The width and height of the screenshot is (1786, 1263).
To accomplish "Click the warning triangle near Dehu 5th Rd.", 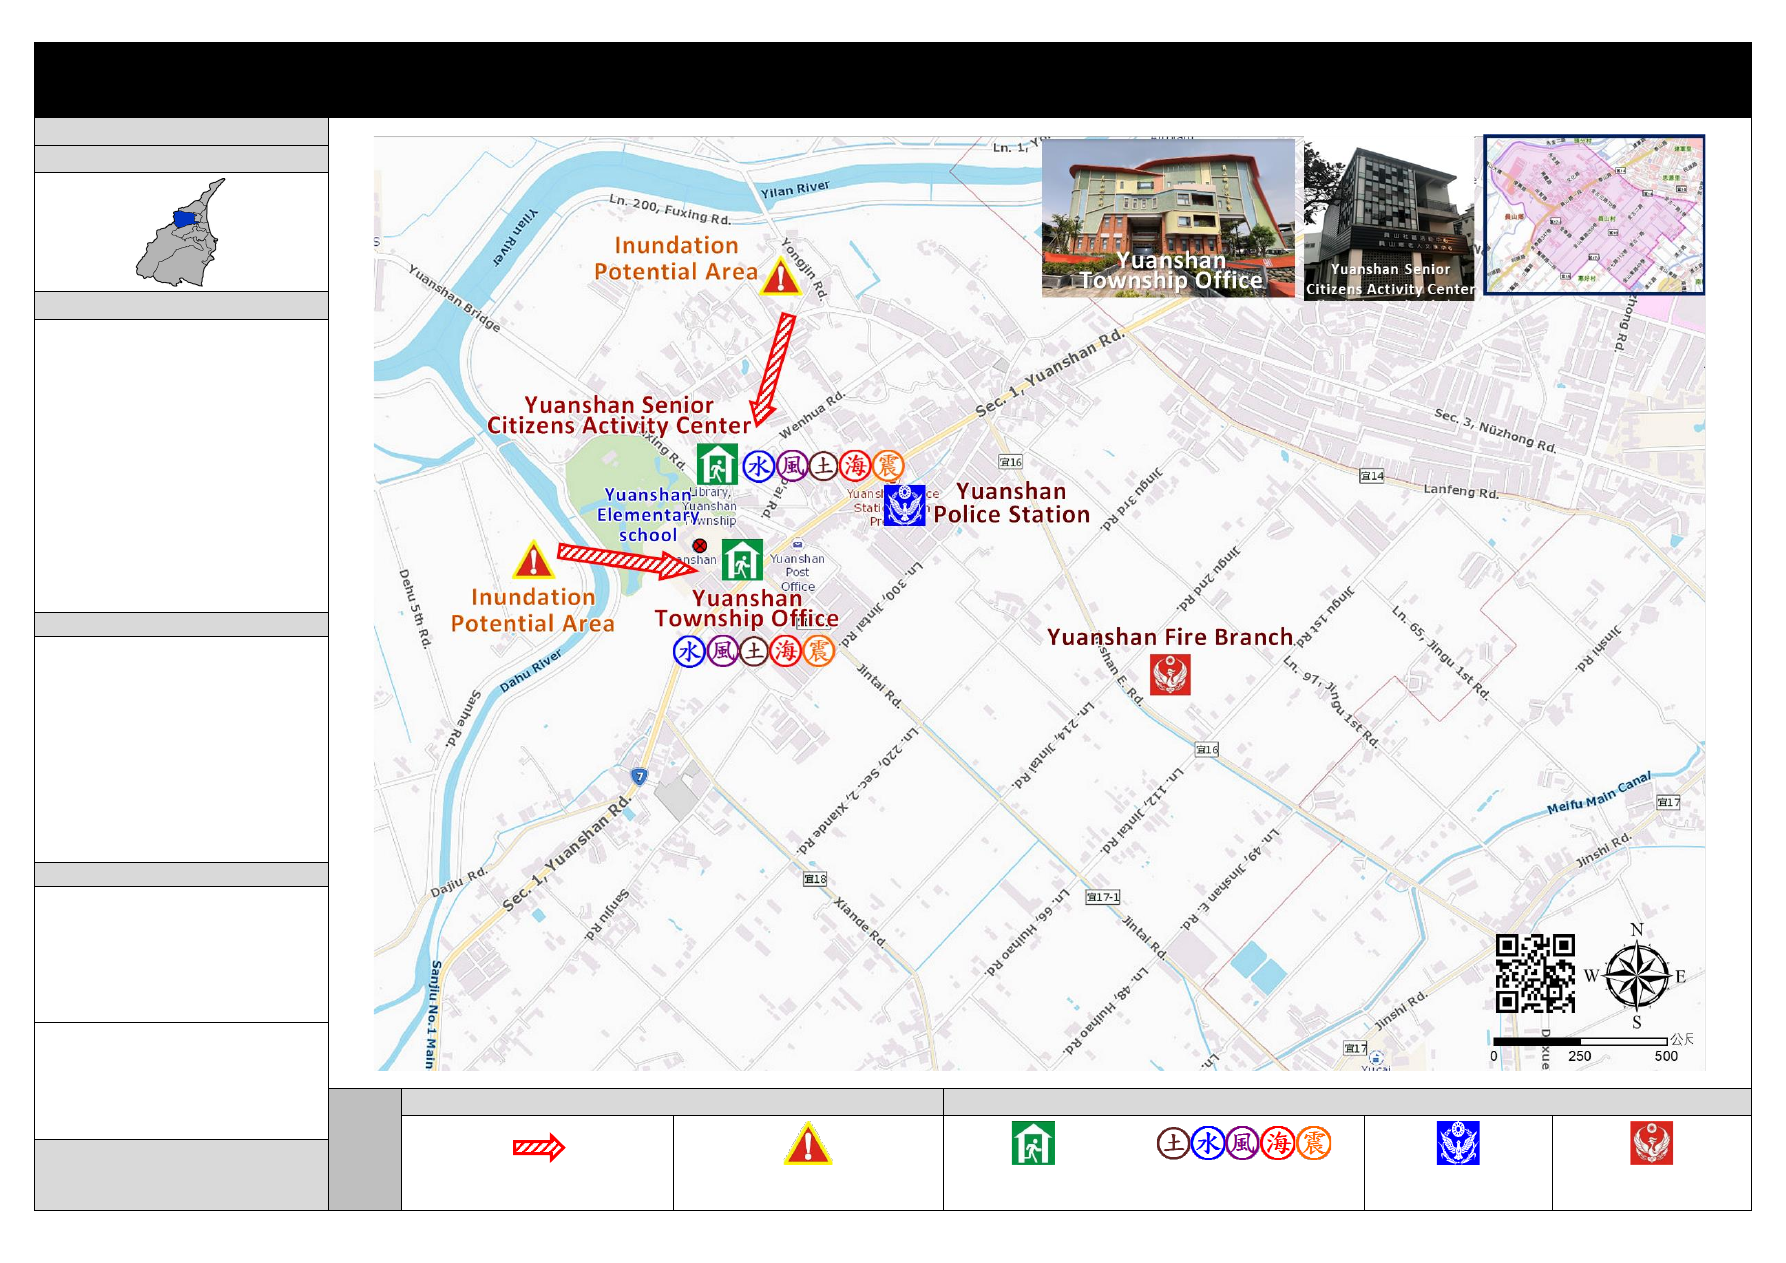I will tap(533, 560).
